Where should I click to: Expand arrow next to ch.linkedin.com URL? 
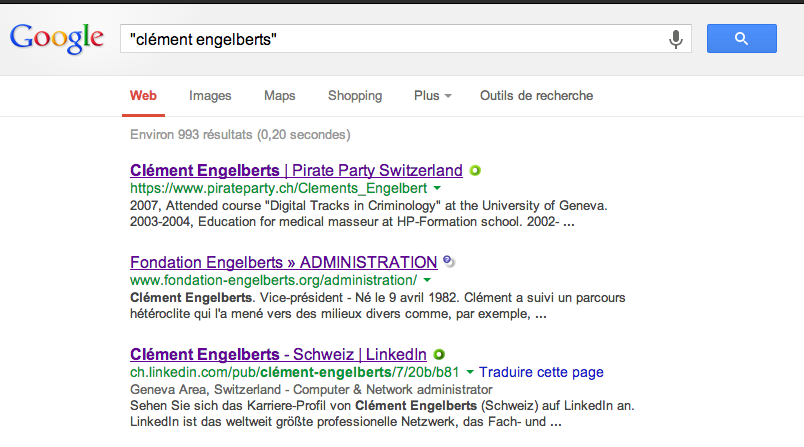470,372
